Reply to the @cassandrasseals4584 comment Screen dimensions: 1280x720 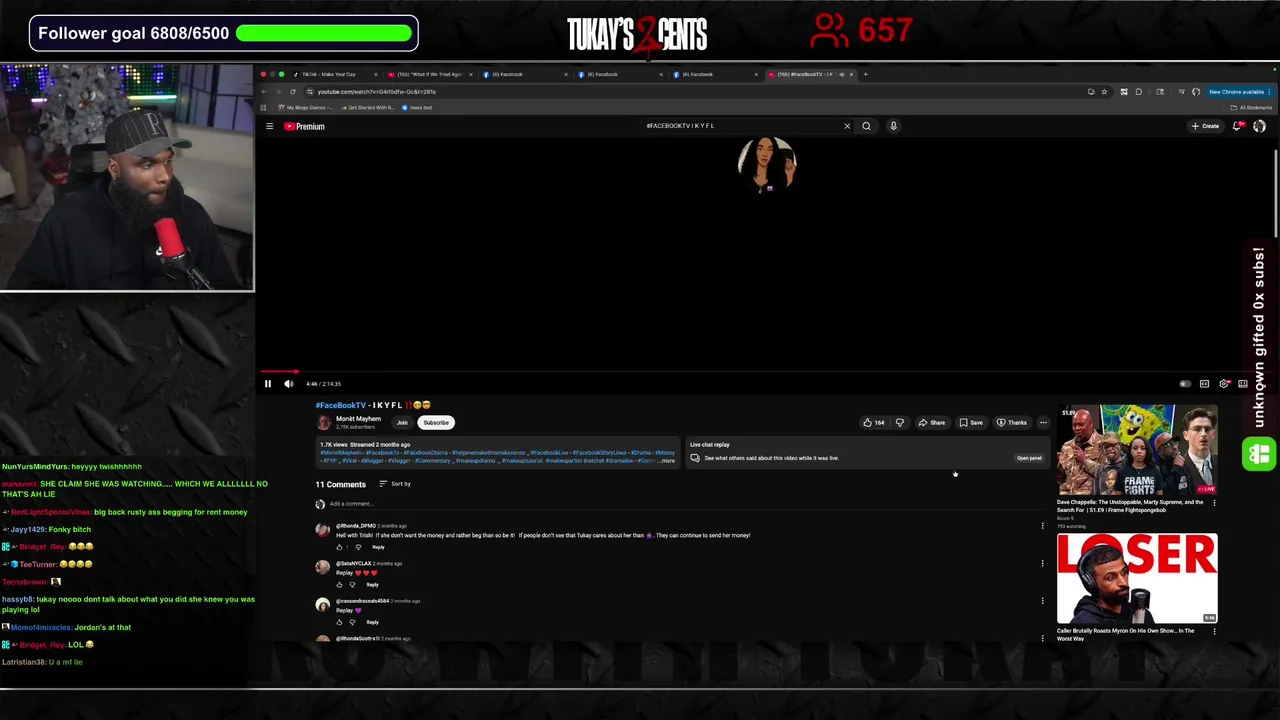[372, 622]
